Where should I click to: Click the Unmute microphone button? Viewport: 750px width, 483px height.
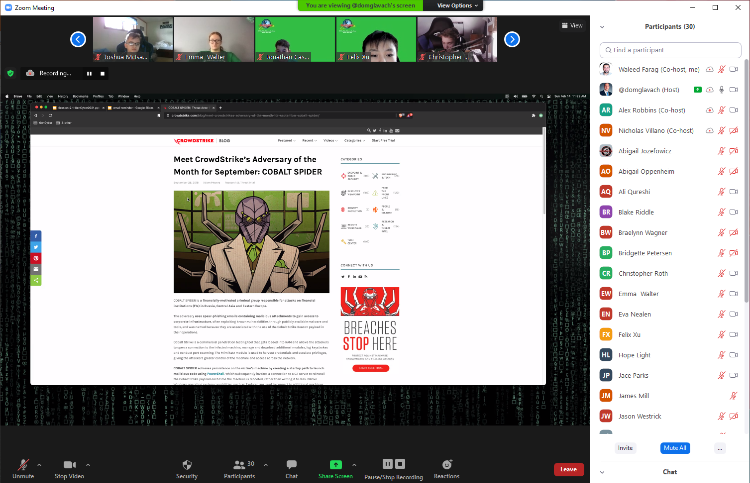tap(23, 468)
